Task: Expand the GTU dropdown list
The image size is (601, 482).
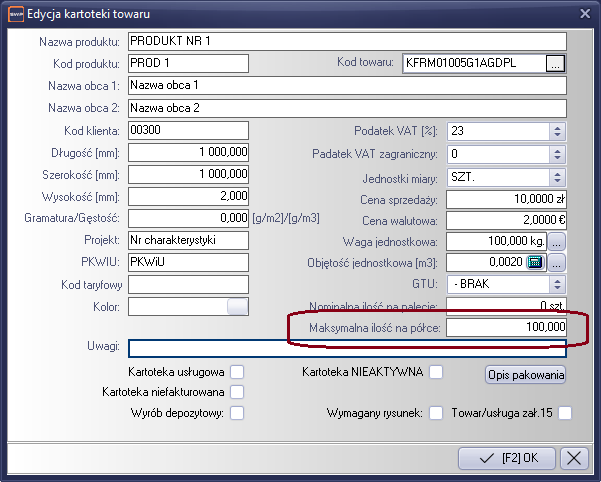Action: click(x=558, y=285)
